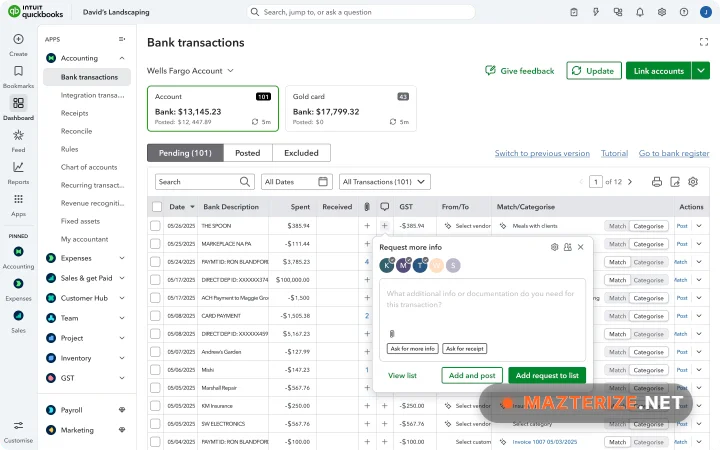Click the manage people icon in request popup

click(x=568, y=247)
